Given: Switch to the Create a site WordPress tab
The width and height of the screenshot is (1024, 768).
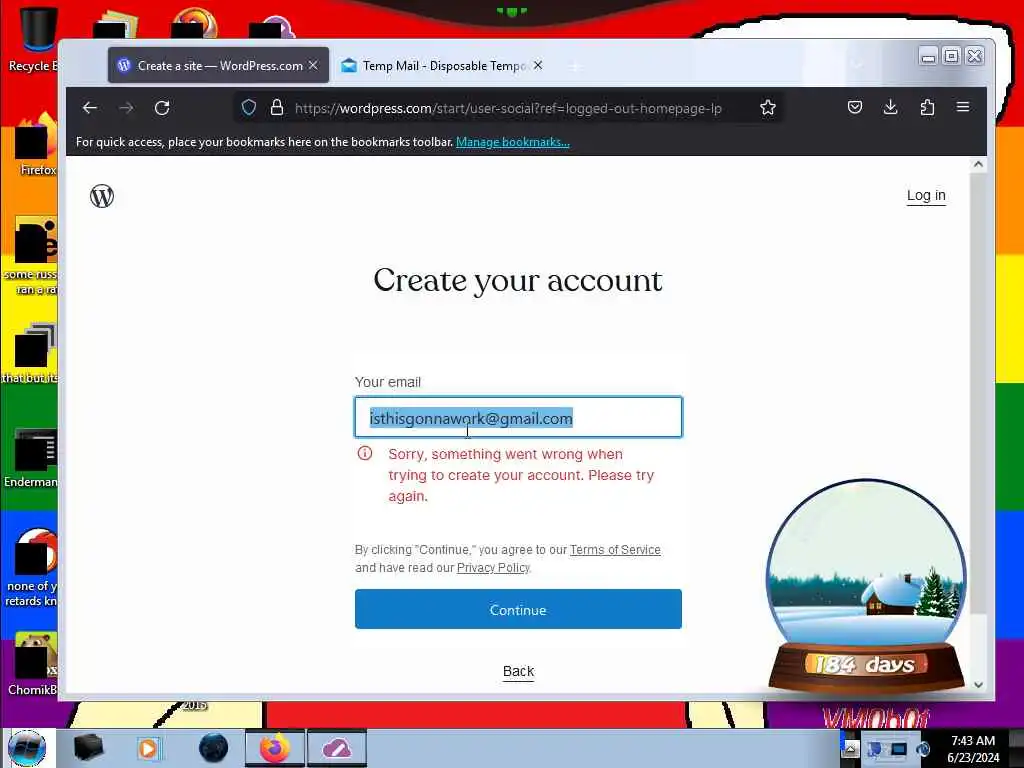Looking at the screenshot, I should [x=219, y=65].
